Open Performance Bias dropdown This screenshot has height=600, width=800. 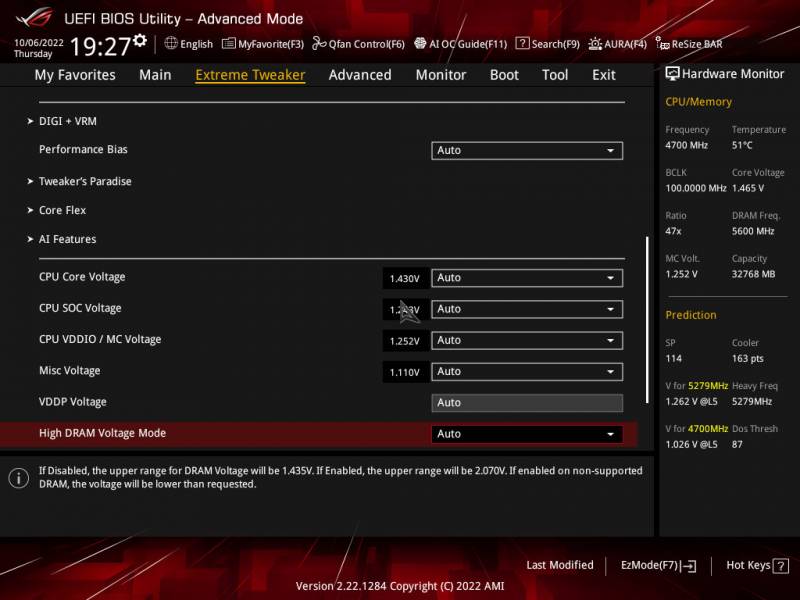point(527,151)
